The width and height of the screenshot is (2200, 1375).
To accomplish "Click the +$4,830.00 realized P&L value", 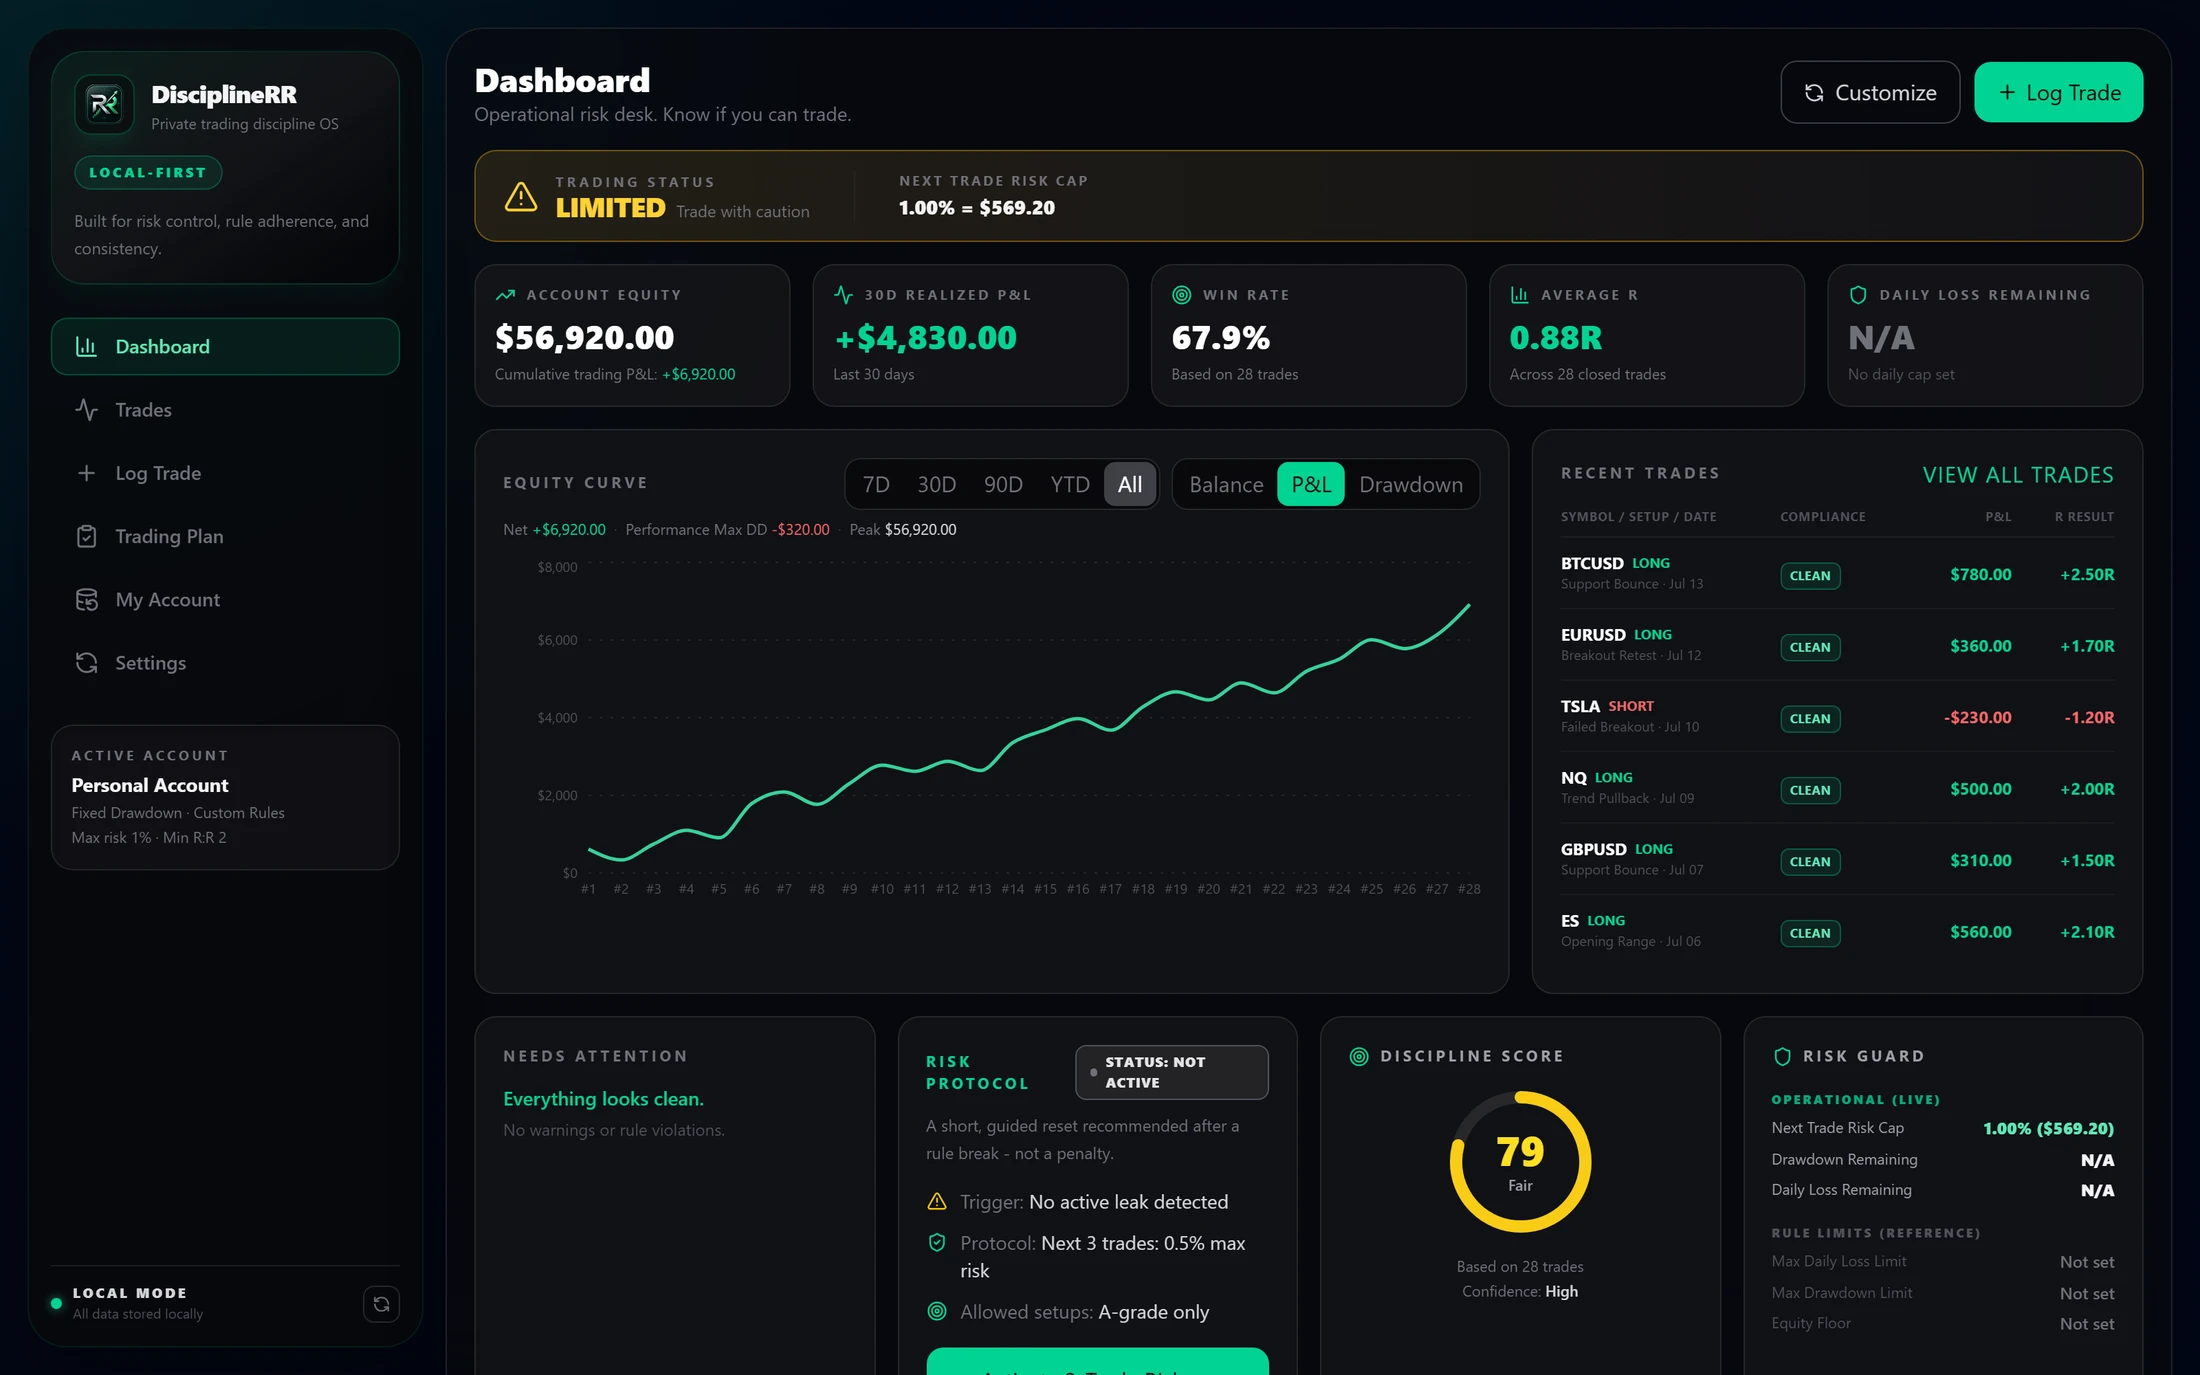I will (x=925, y=338).
